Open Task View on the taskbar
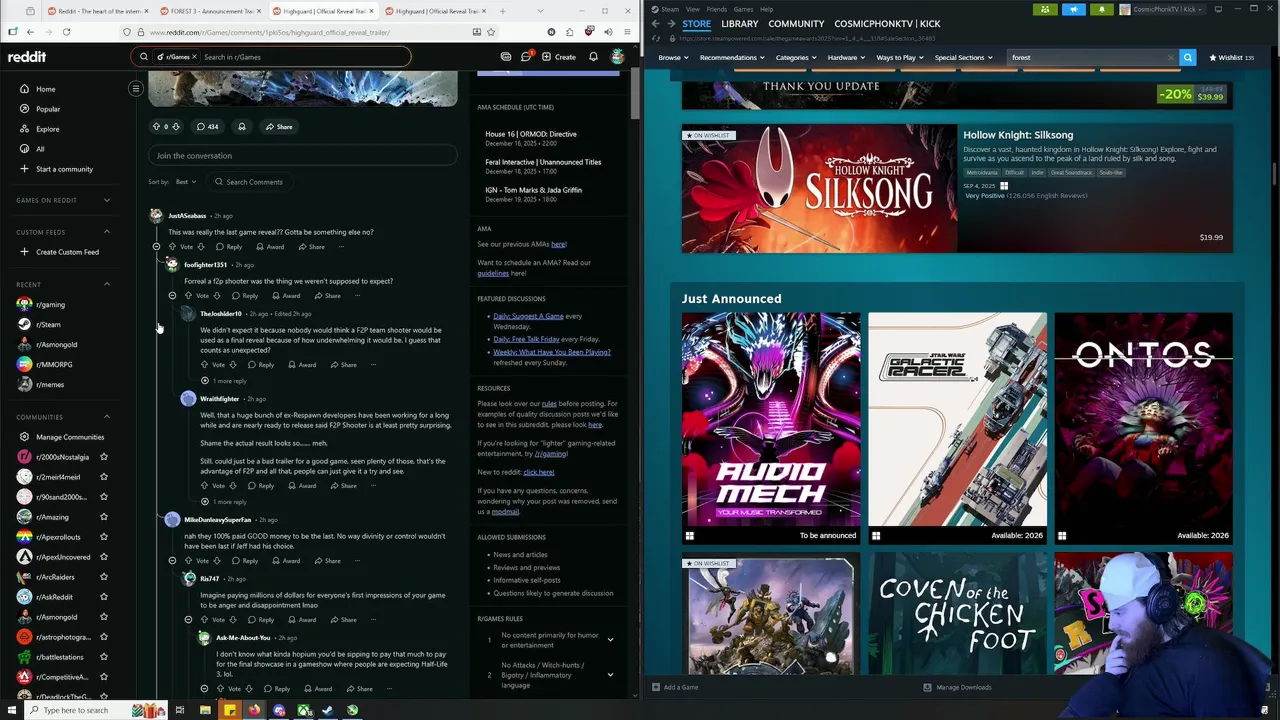The width and height of the screenshot is (1280, 720). (x=180, y=710)
